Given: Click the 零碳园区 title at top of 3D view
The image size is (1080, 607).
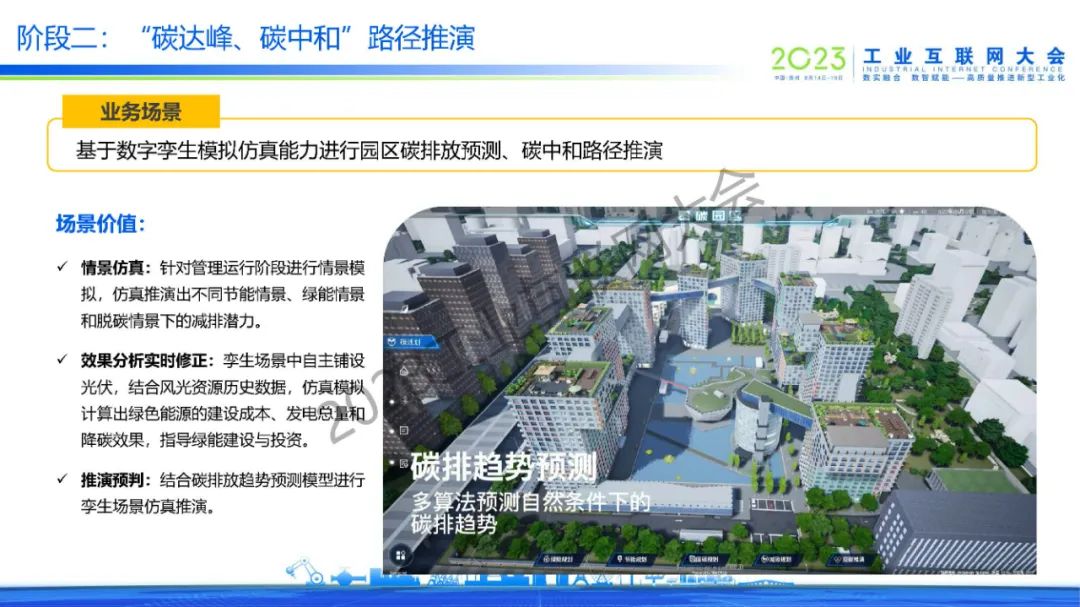Looking at the screenshot, I should (x=707, y=215).
